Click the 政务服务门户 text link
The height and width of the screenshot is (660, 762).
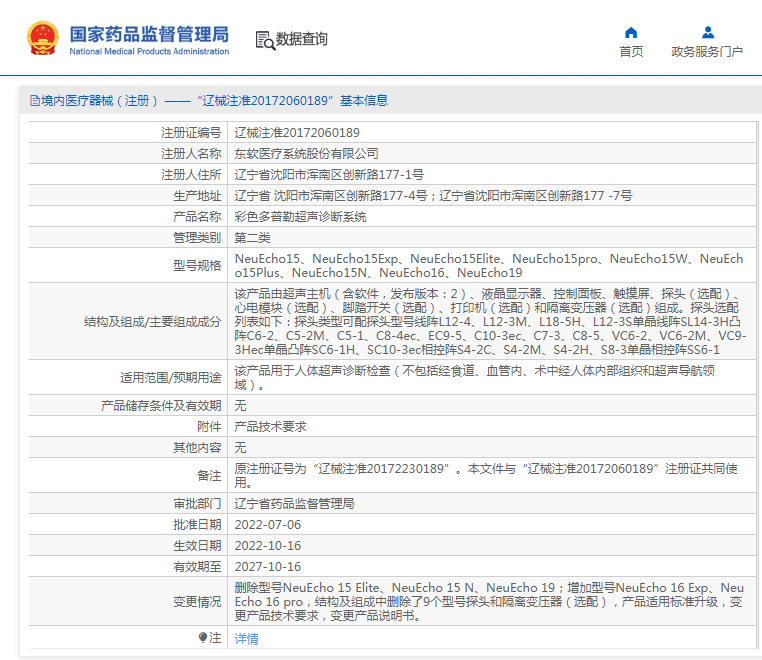(707, 52)
